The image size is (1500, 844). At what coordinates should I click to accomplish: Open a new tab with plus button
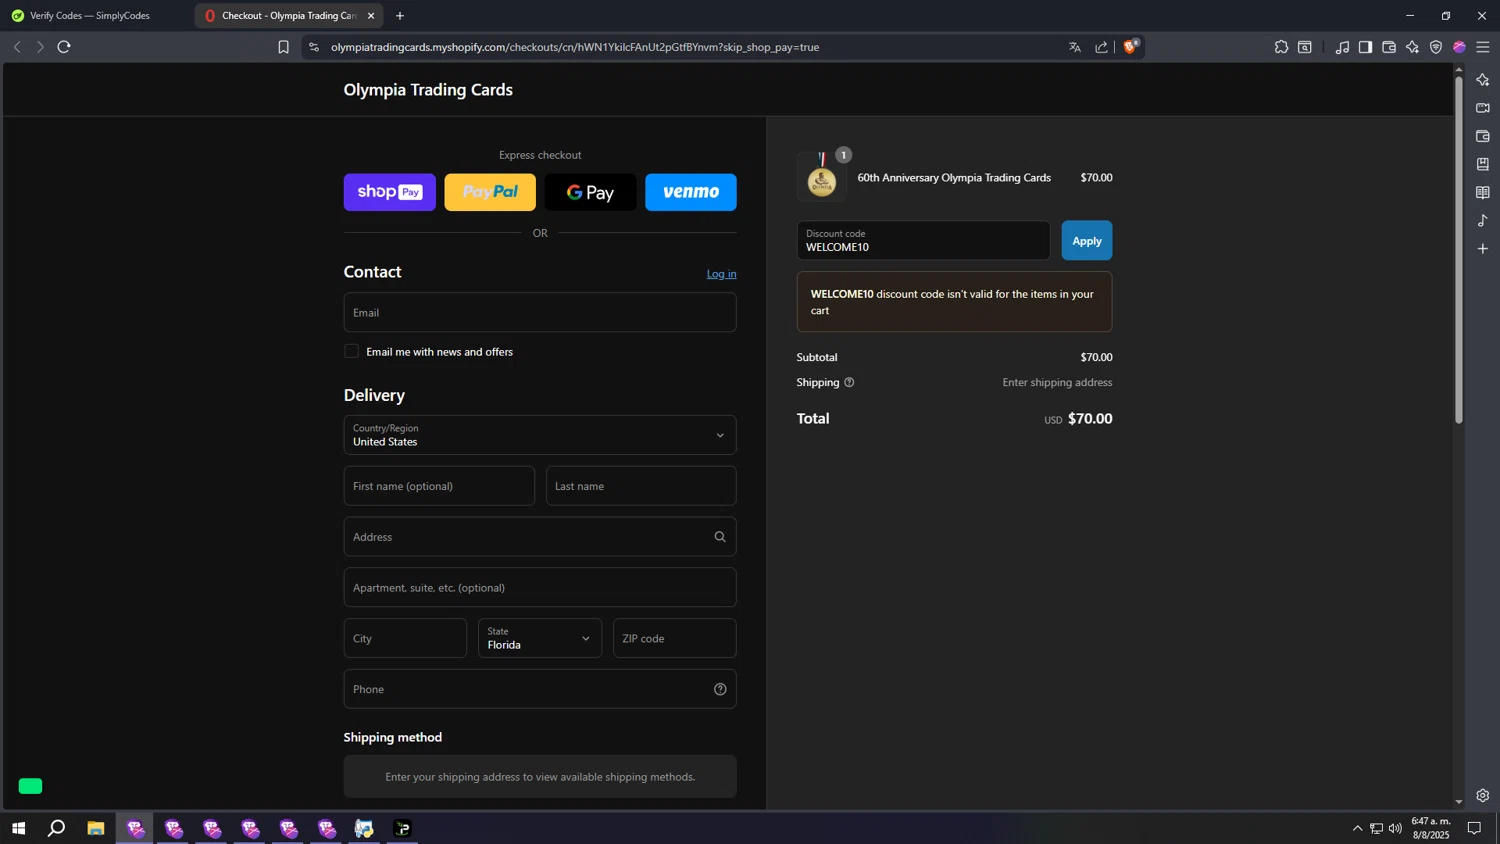click(x=400, y=16)
